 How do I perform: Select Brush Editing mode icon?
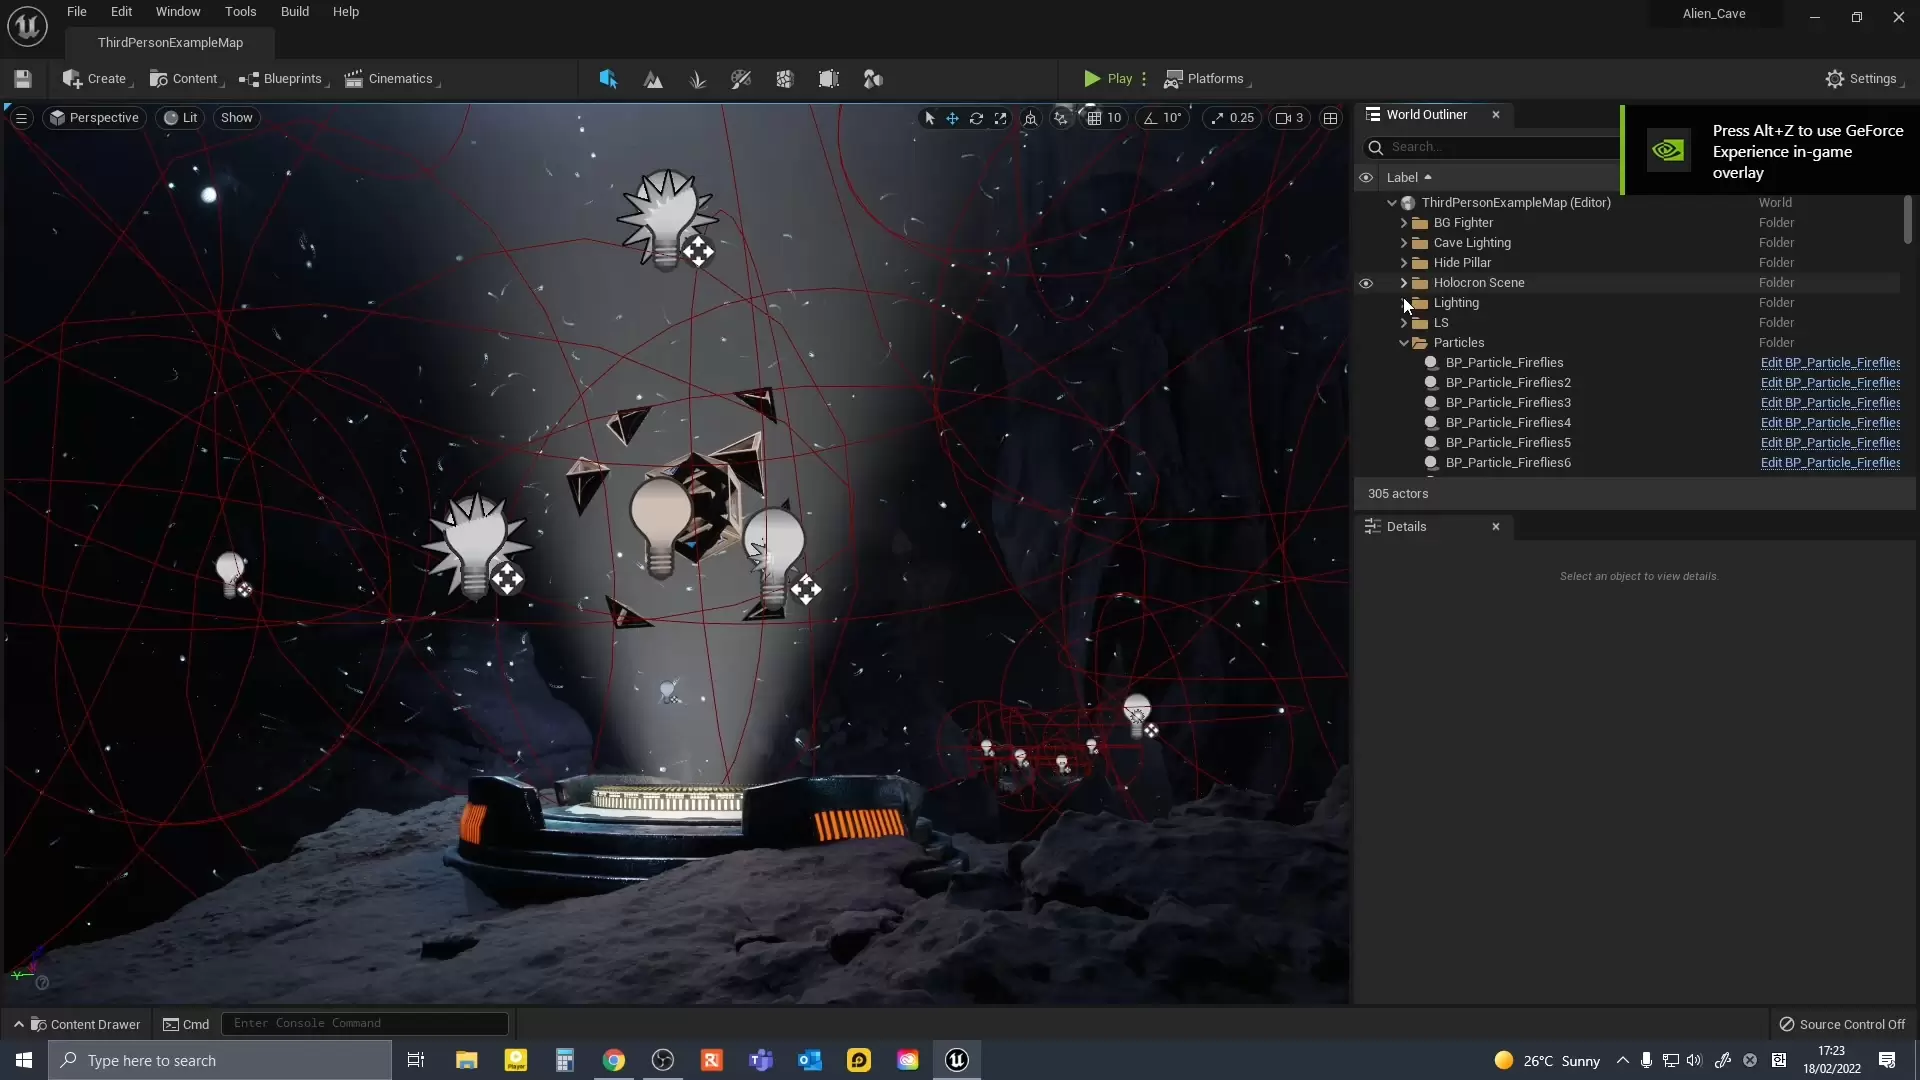click(829, 79)
